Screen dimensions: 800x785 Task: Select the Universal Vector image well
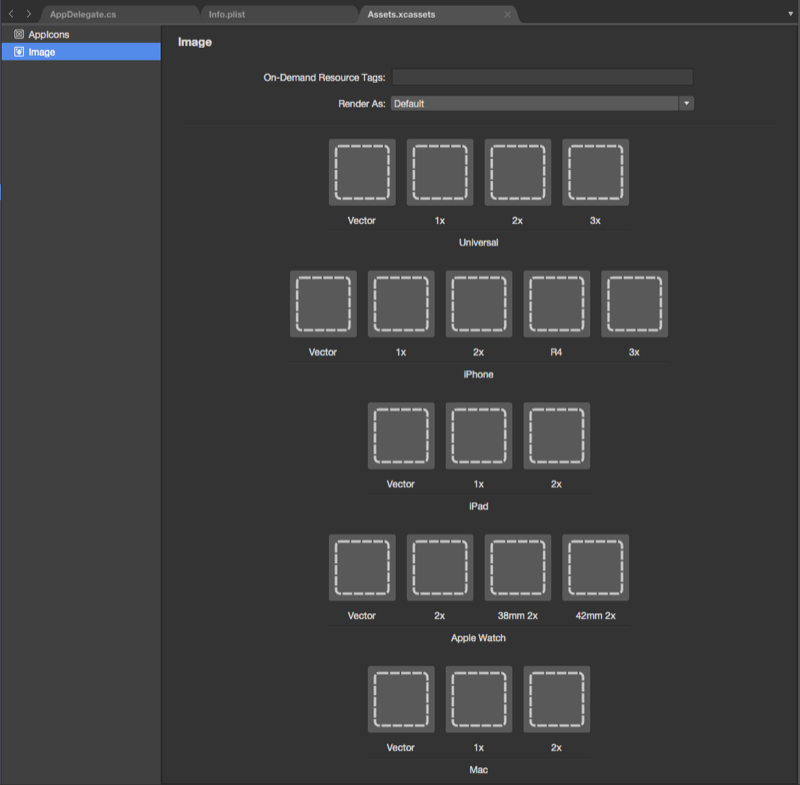(x=361, y=171)
